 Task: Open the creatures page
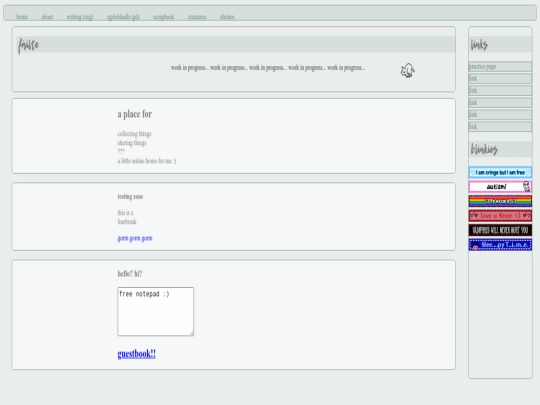pos(197,17)
